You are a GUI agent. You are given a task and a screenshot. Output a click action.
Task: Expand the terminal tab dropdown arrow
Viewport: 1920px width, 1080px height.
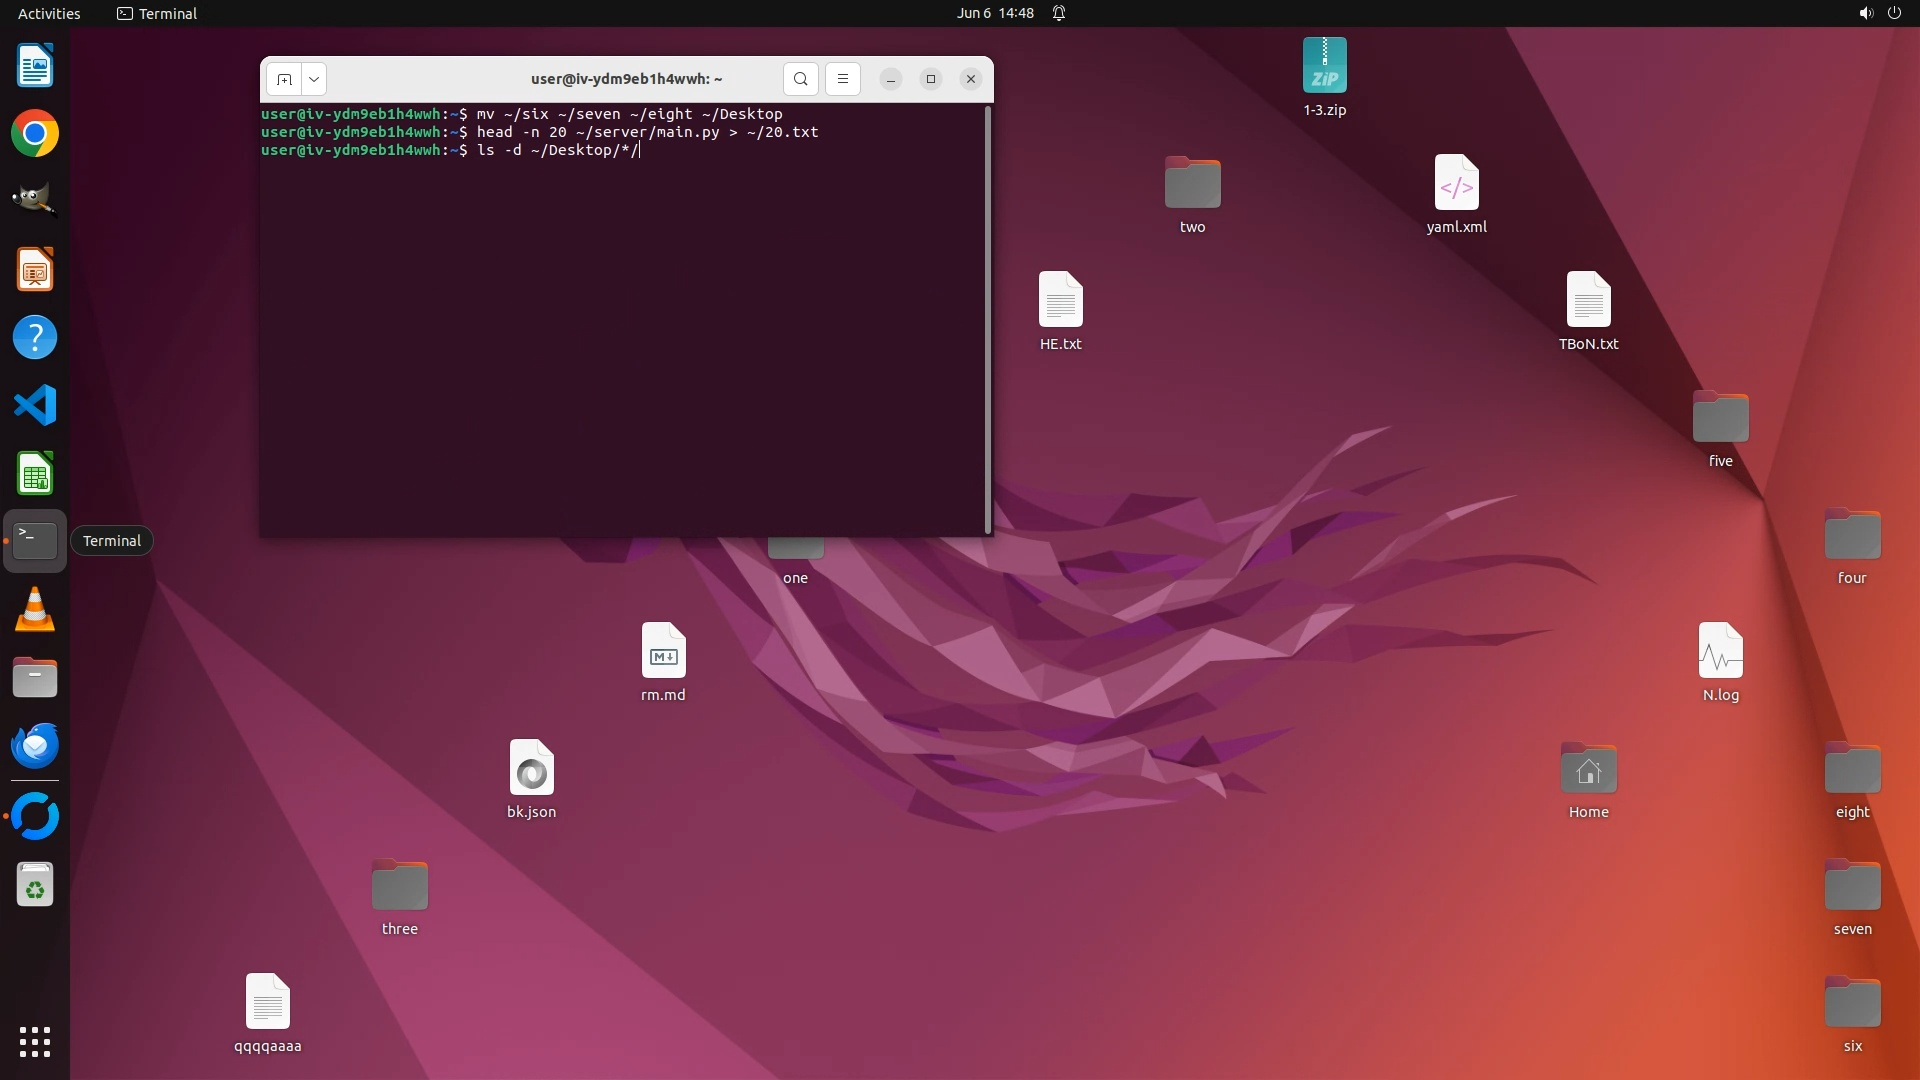coord(314,79)
